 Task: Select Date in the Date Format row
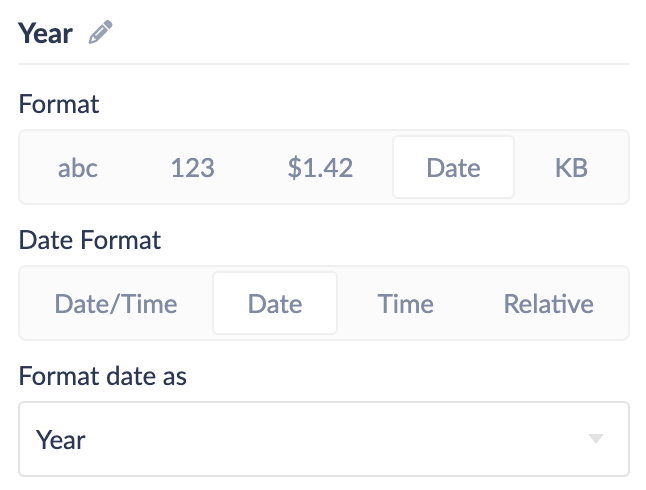[275, 303]
